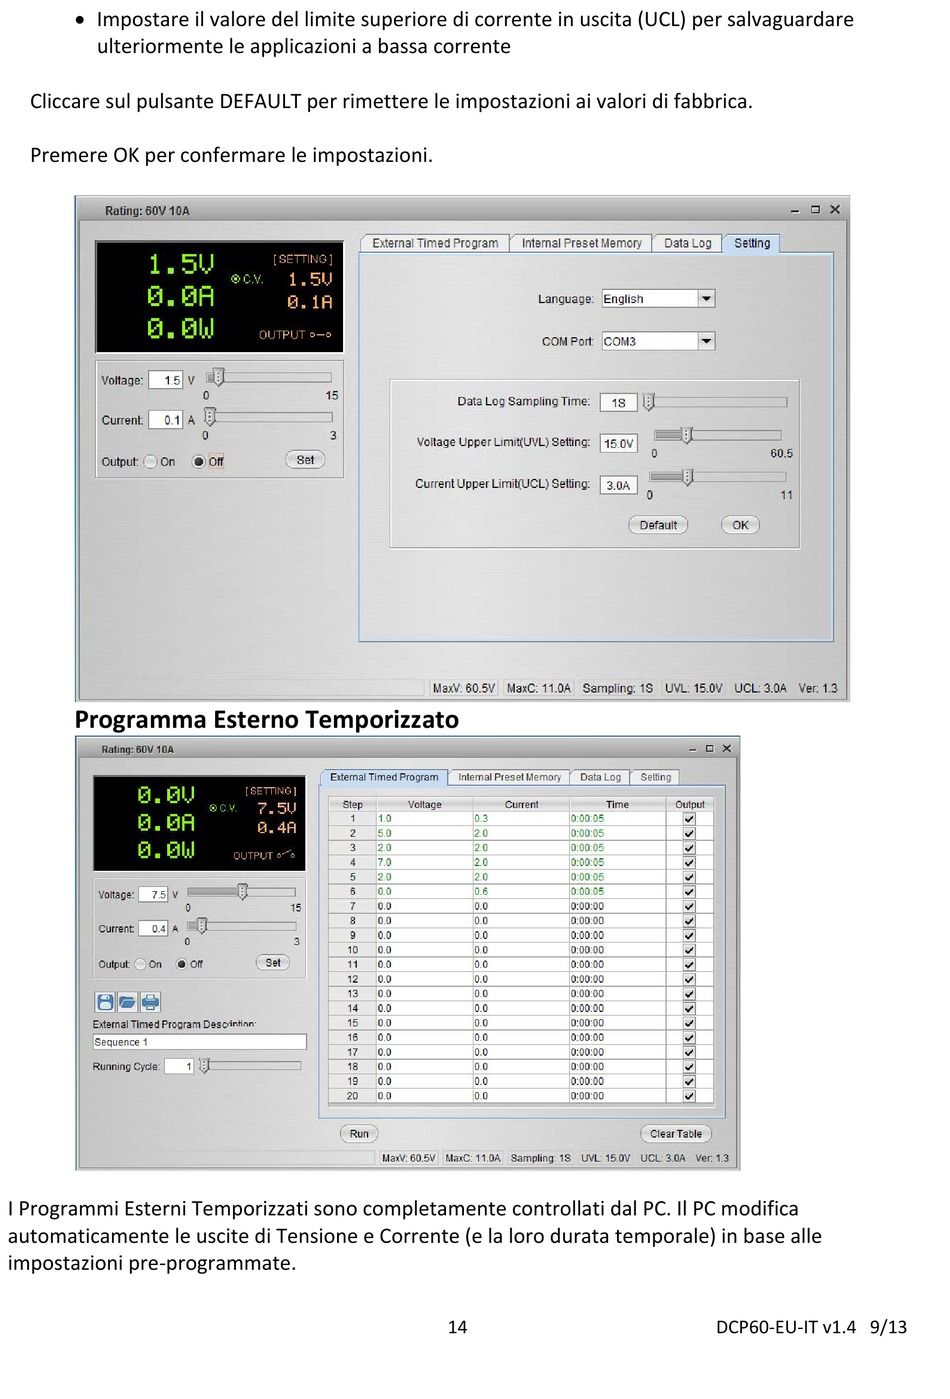
Task: Select External Timed Program tab in lower window
Action: 384,777
